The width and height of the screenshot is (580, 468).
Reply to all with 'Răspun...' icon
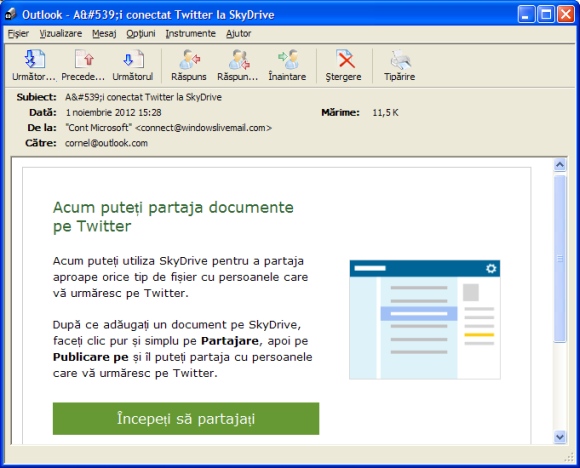(x=239, y=59)
